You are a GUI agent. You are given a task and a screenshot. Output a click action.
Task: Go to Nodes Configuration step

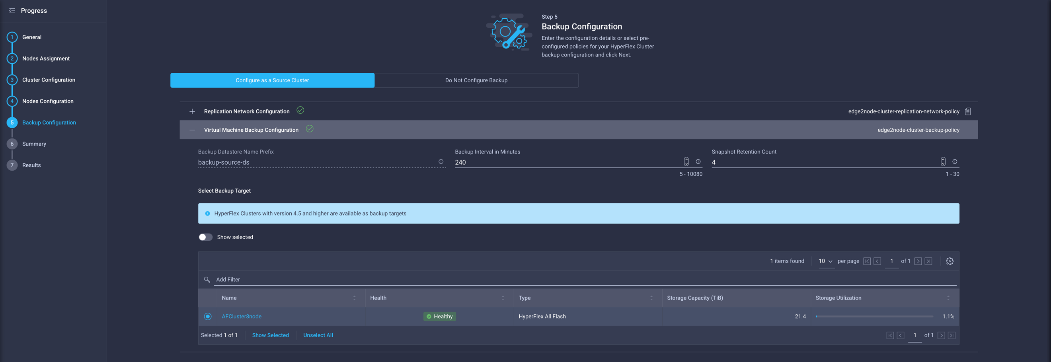(48, 101)
